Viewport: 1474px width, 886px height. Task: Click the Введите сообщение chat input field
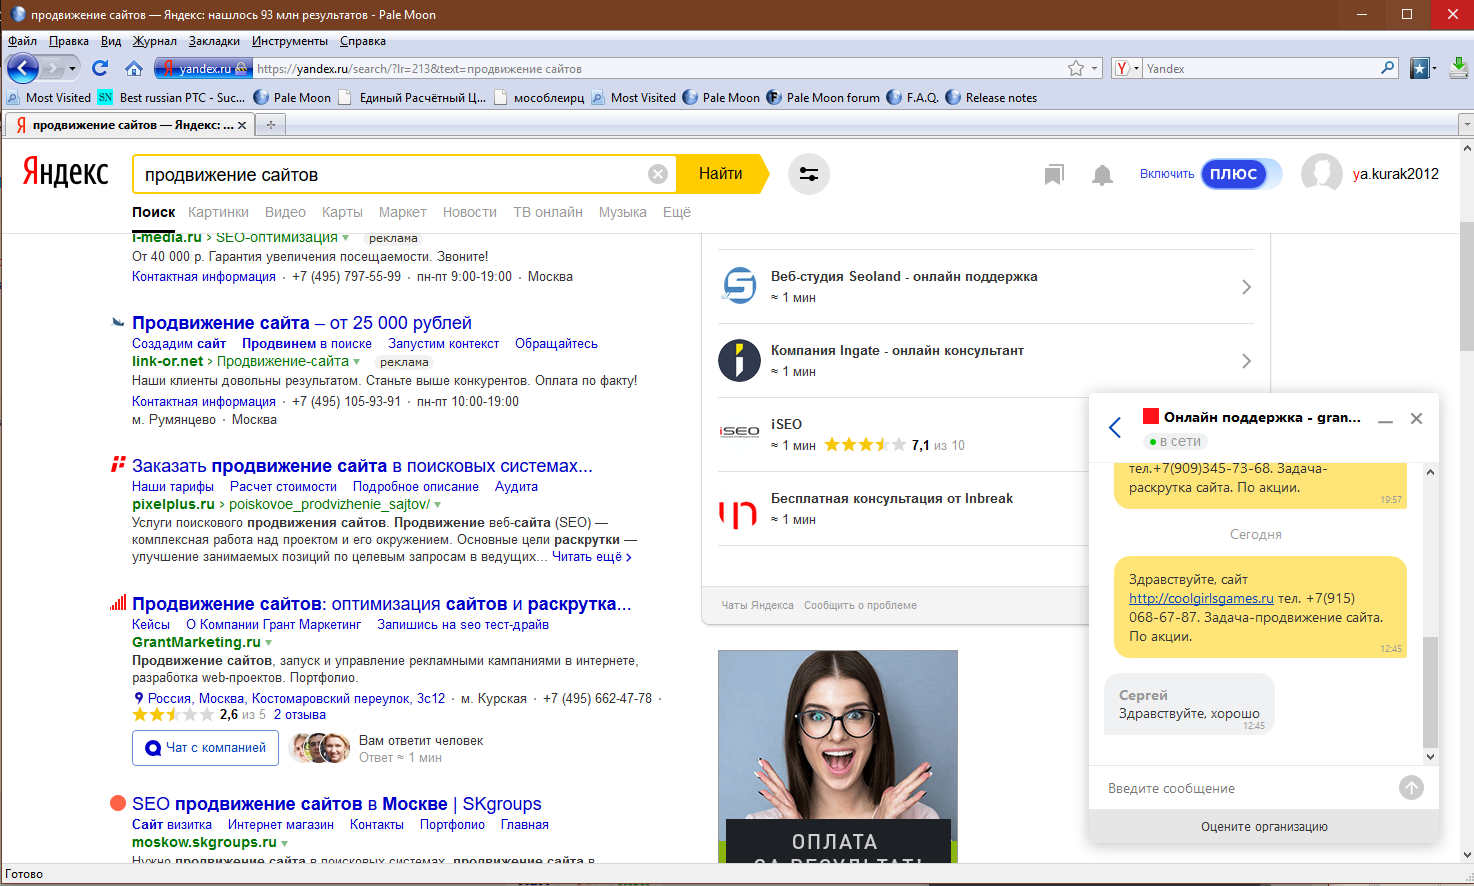coord(1245,788)
